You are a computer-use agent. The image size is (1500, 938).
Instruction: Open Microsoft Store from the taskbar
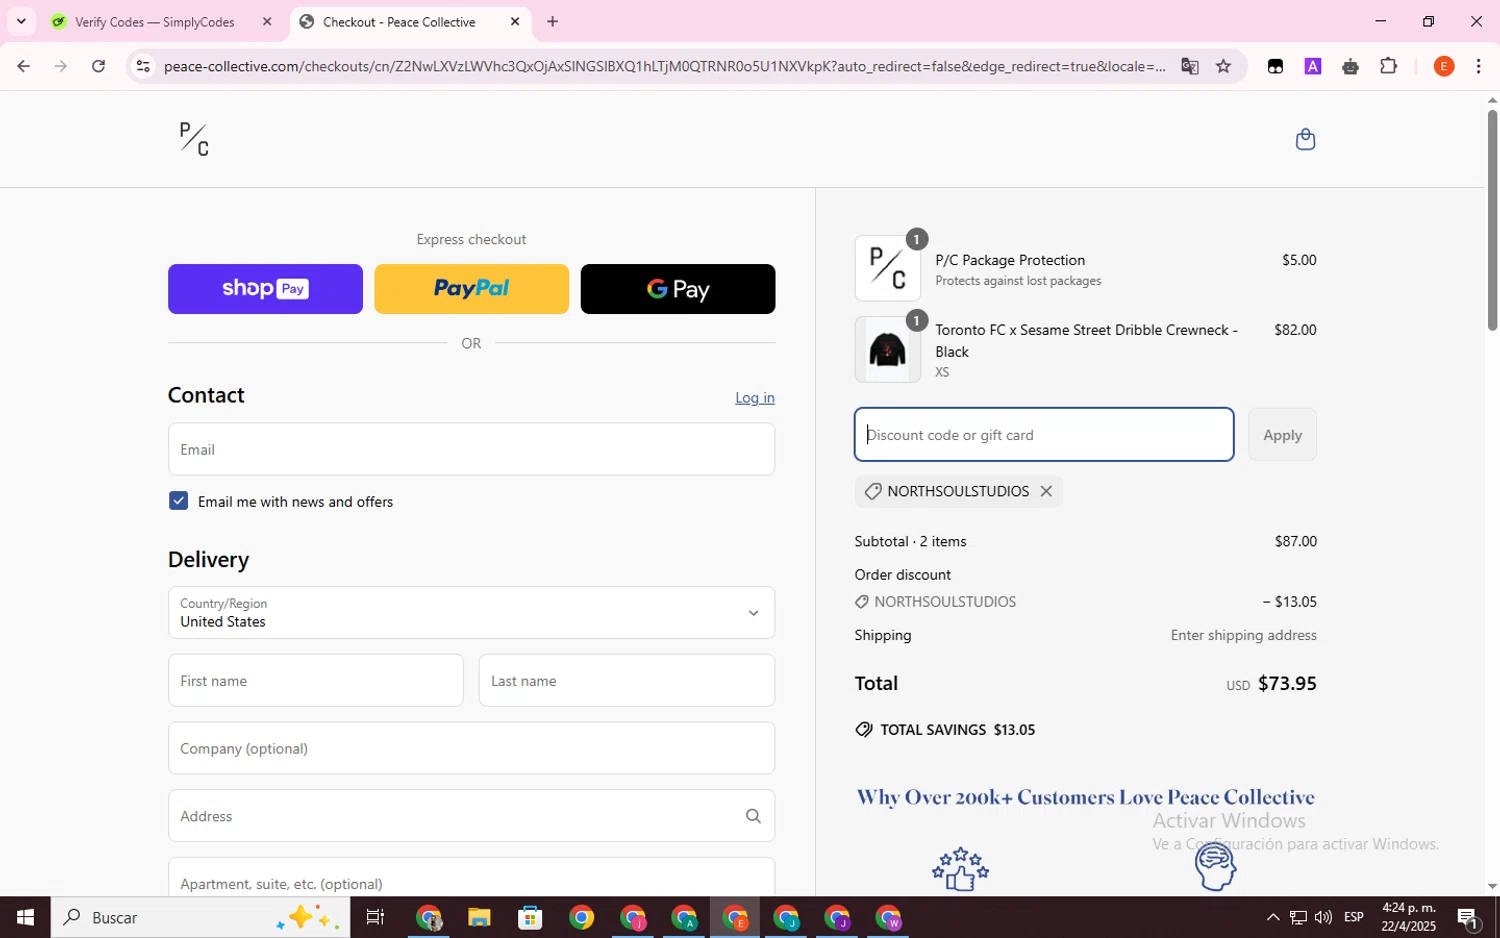pyautogui.click(x=530, y=917)
